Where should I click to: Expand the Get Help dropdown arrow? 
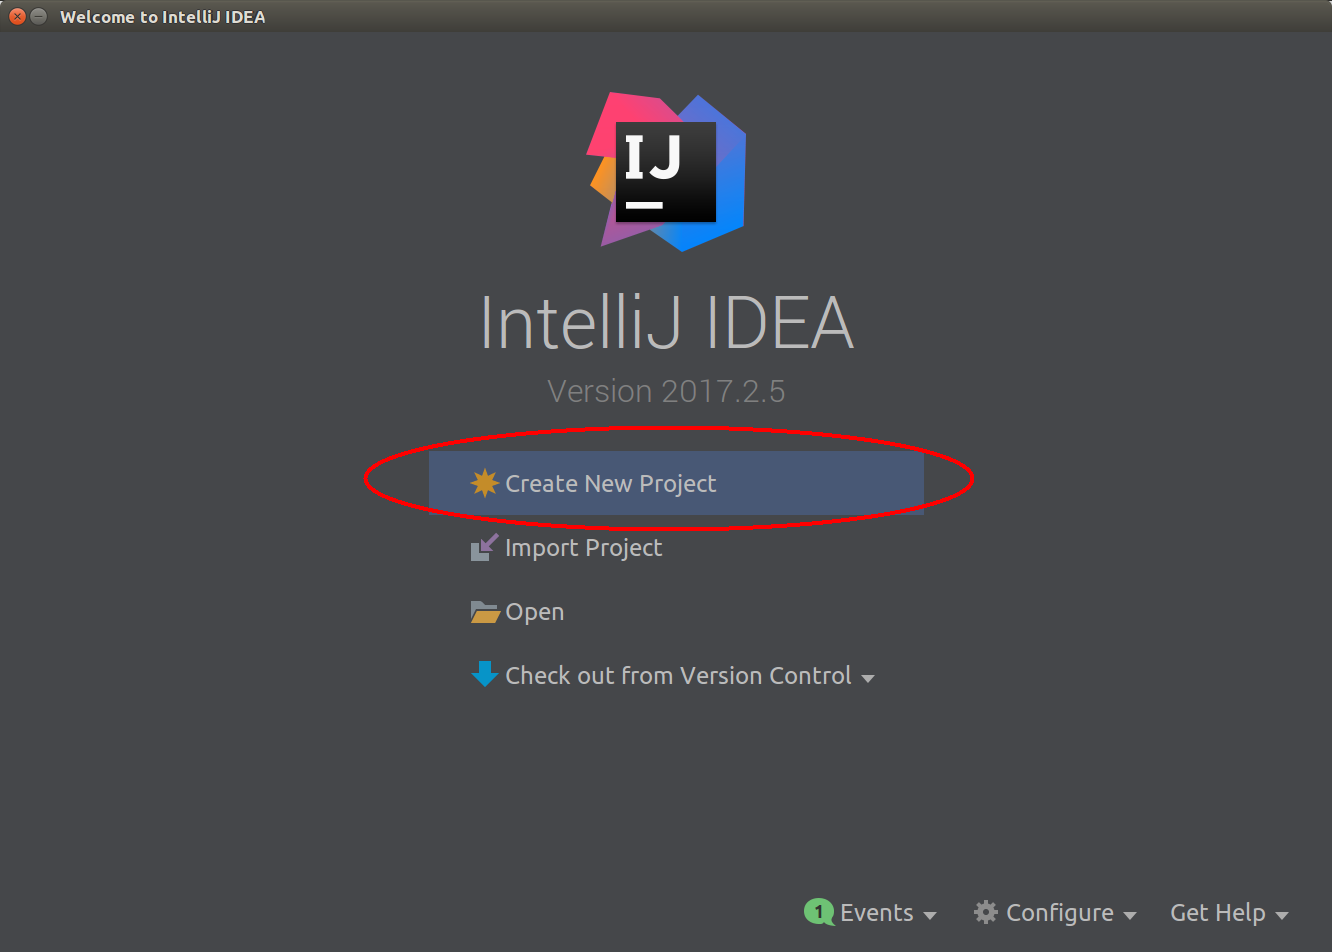[1282, 915]
